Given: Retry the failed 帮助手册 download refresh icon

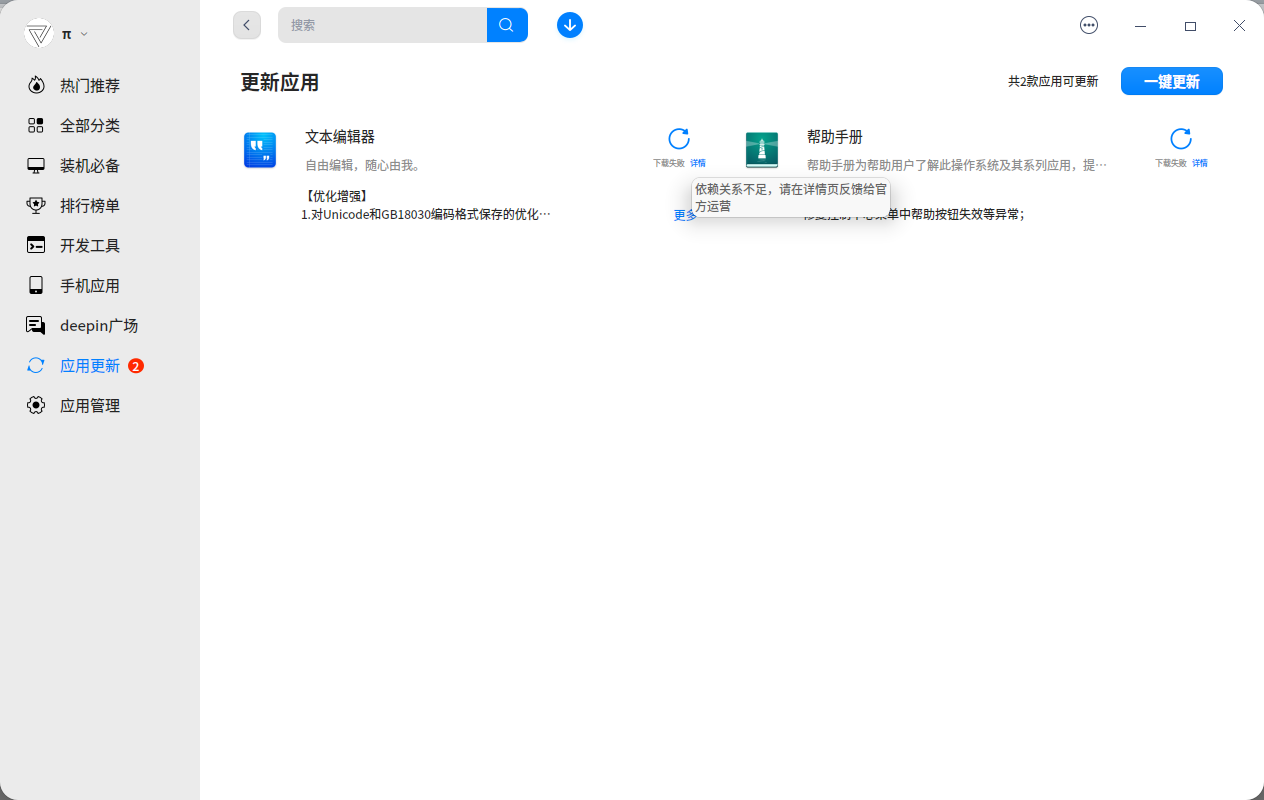Looking at the screenshot, I should point(1181,140).
